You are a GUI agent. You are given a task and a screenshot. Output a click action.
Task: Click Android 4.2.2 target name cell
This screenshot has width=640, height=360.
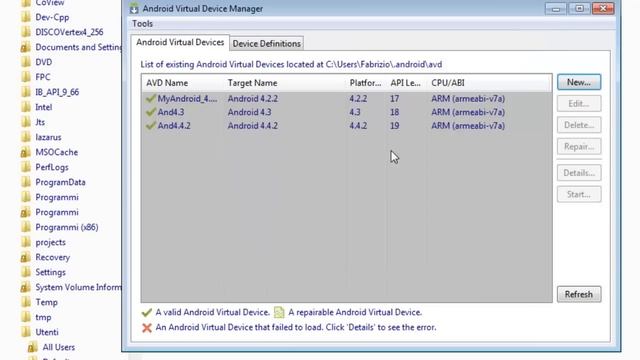[253, 99]
